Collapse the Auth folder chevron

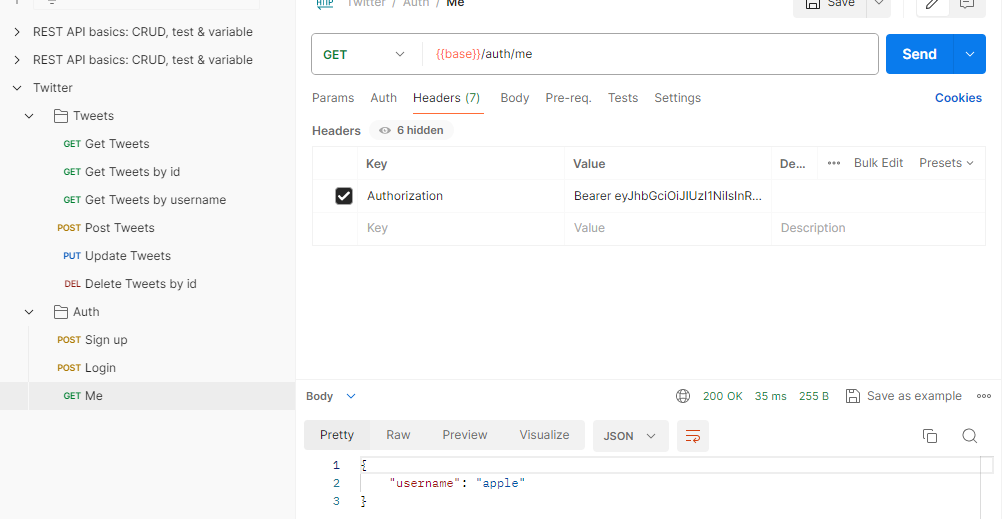pos(29,312)
